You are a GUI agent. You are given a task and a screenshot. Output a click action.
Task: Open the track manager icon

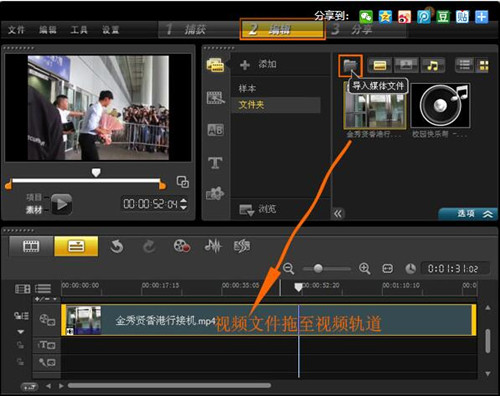43,289
